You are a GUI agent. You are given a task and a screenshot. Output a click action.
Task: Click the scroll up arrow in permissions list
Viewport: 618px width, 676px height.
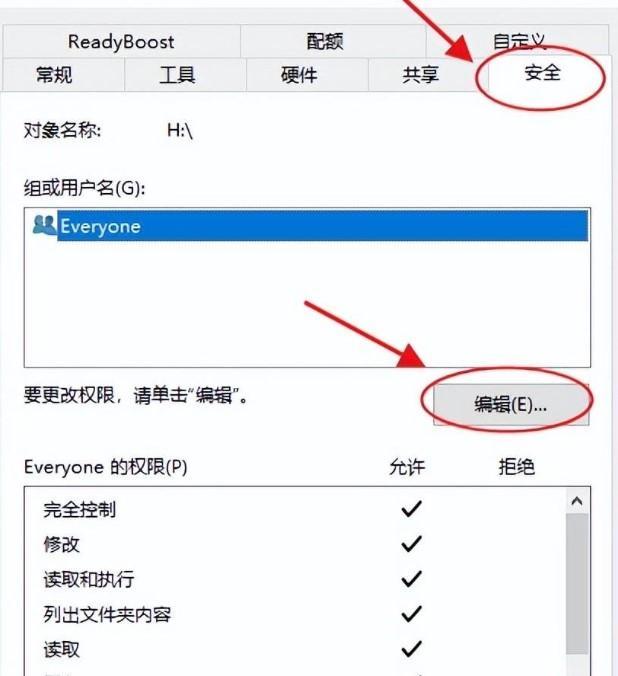[577, 501]
